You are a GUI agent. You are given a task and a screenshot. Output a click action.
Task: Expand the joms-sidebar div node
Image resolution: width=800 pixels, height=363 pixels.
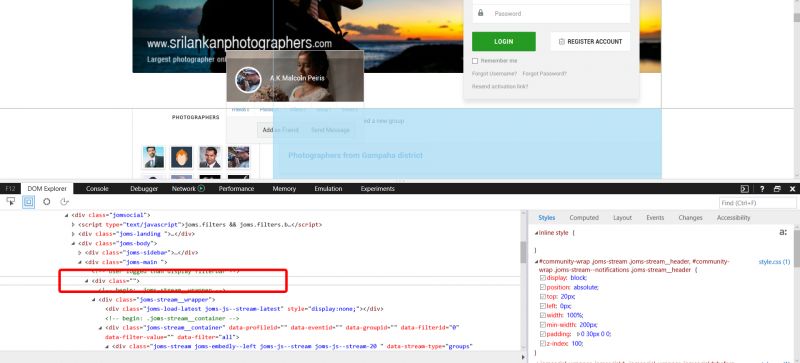pyautogui.click(x=80, y=252)
